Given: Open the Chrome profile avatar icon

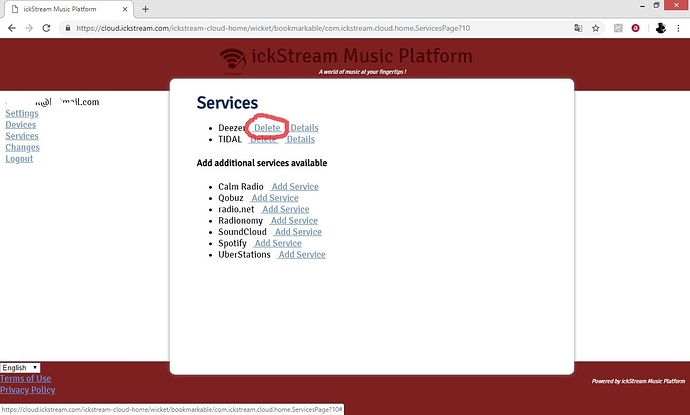Looking at the screenshot, I should pos(661,28).
